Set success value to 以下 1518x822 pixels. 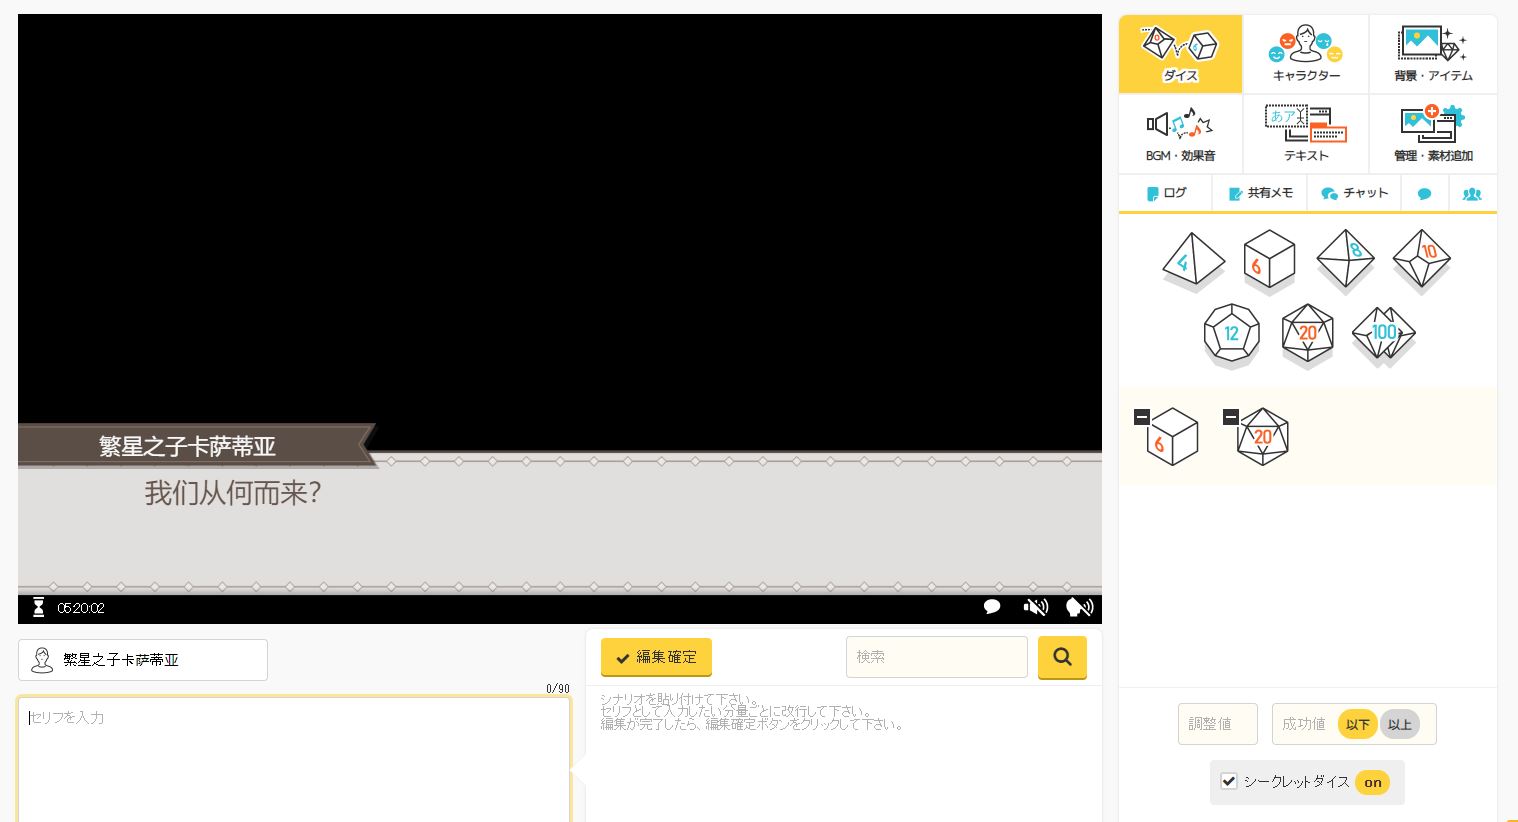pyautogui.click(x=1357, y=724)
